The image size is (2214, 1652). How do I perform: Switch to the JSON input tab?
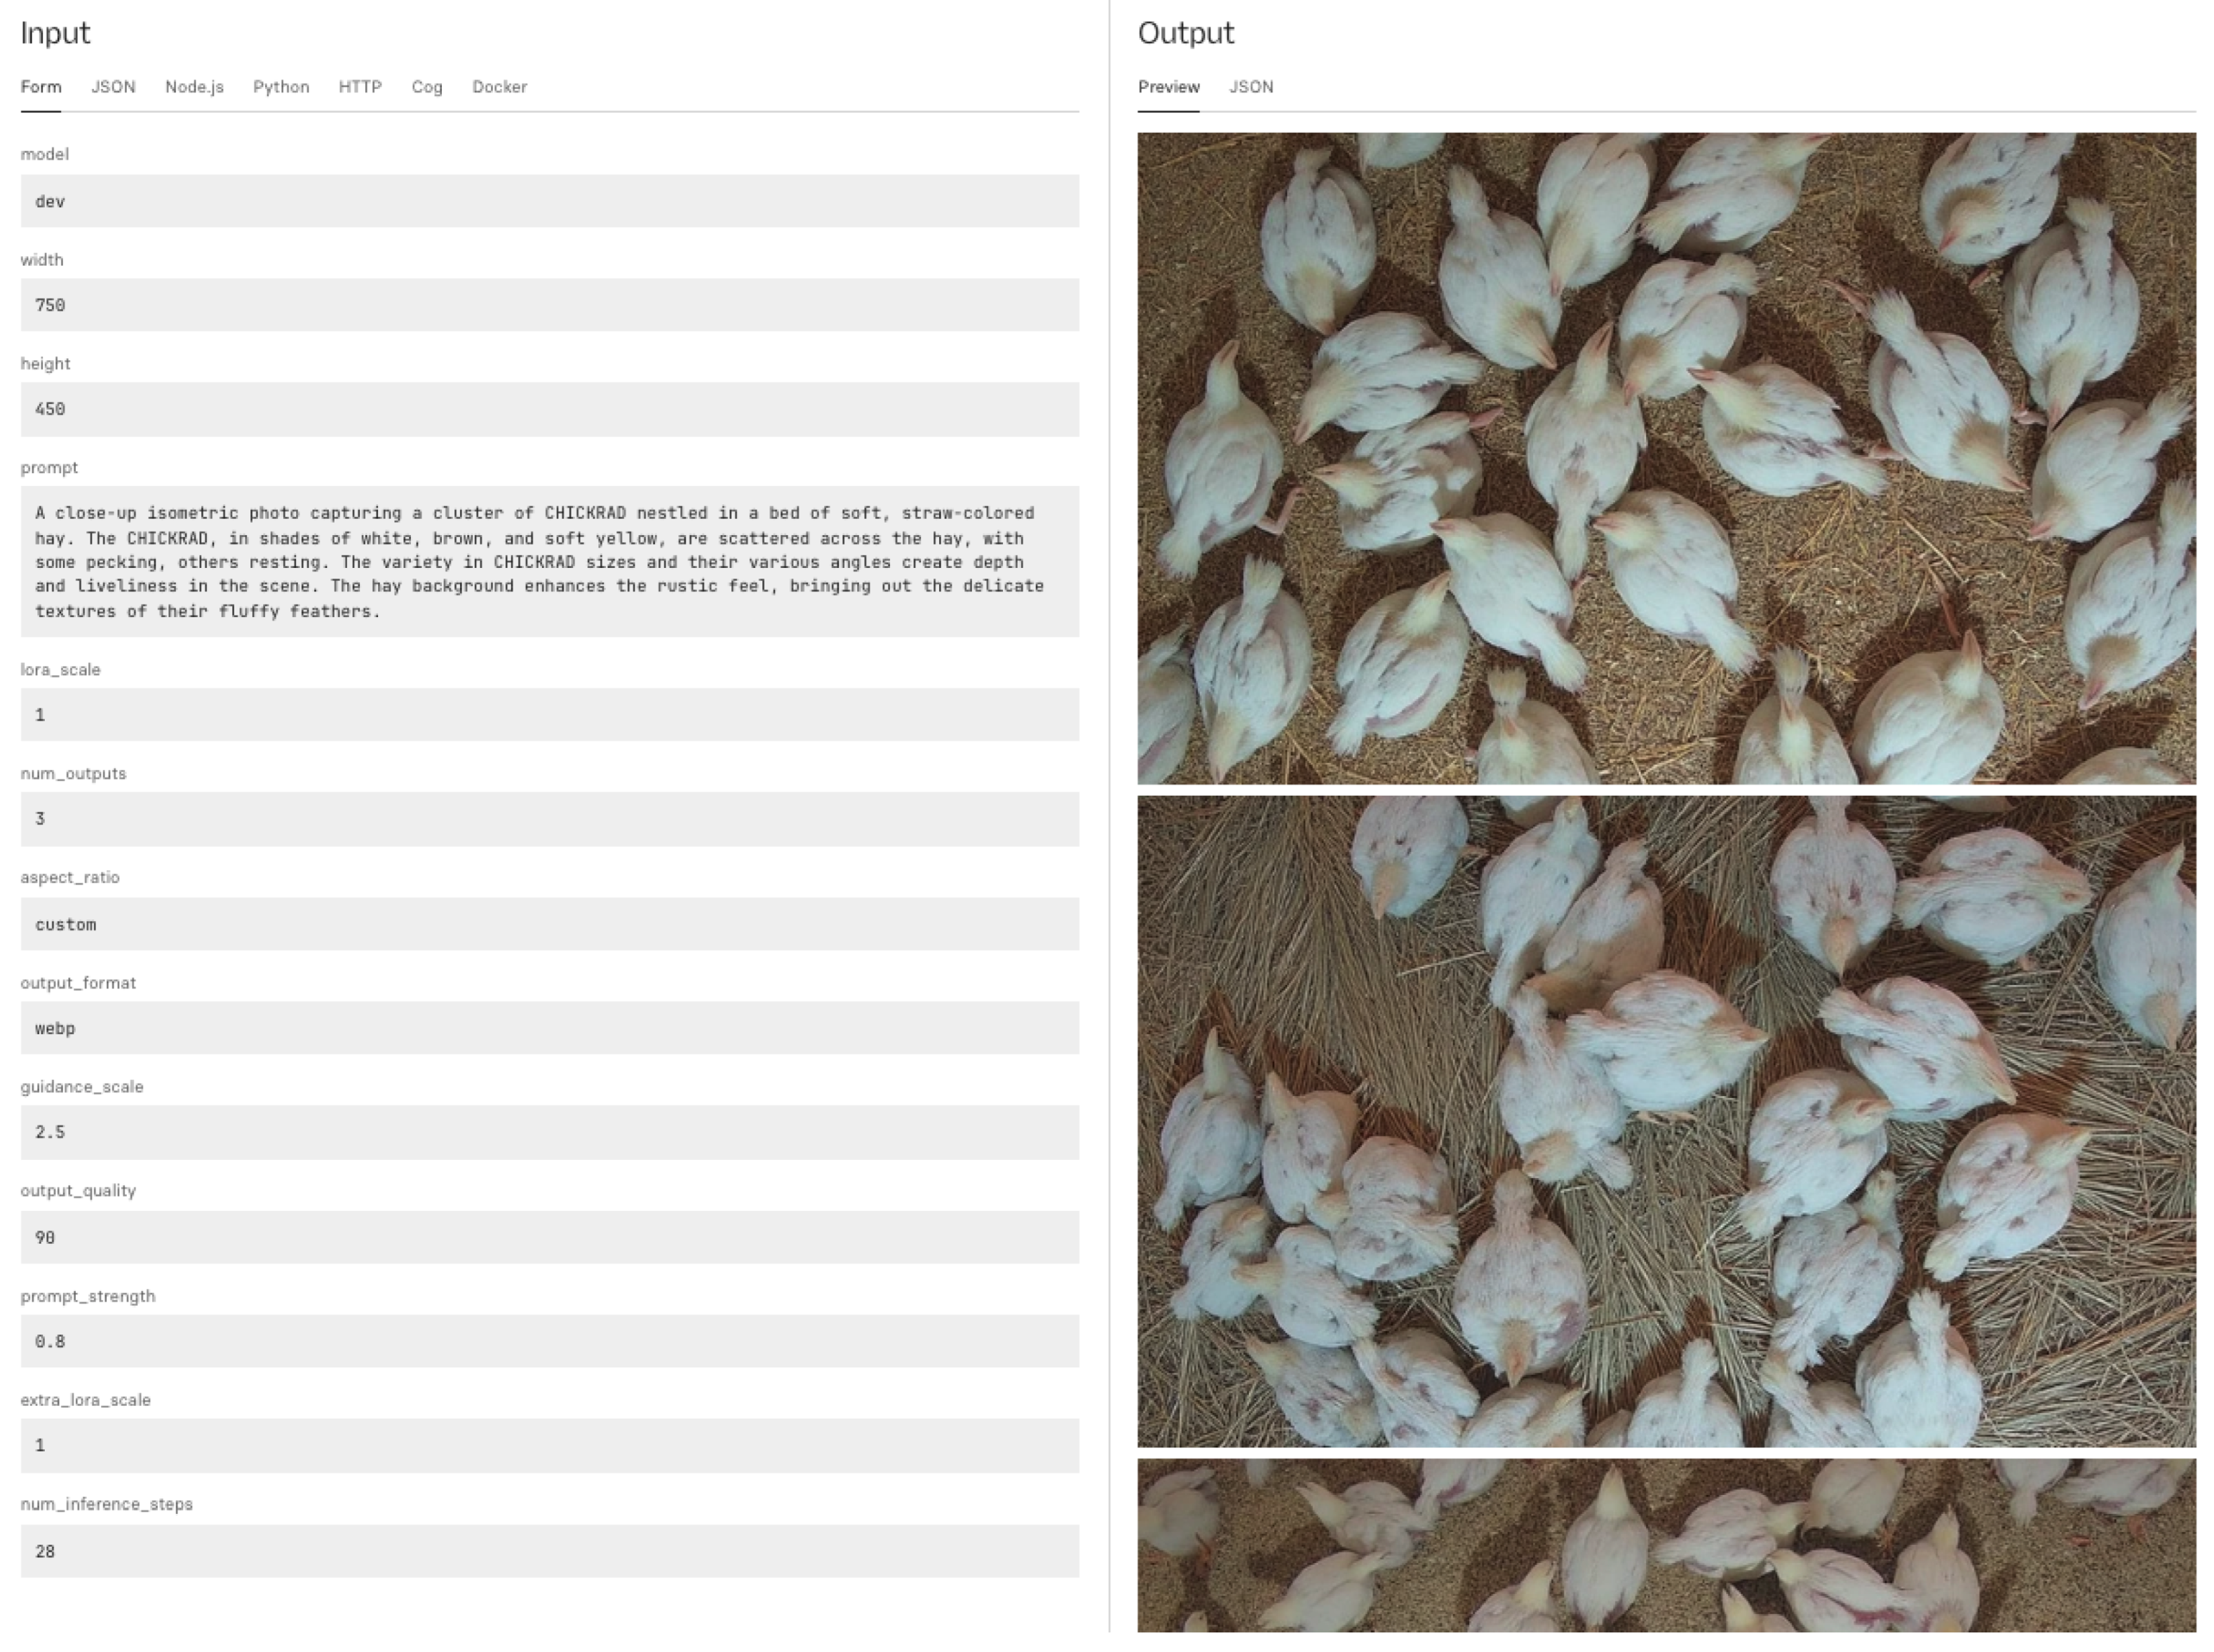tap(113, 87)
